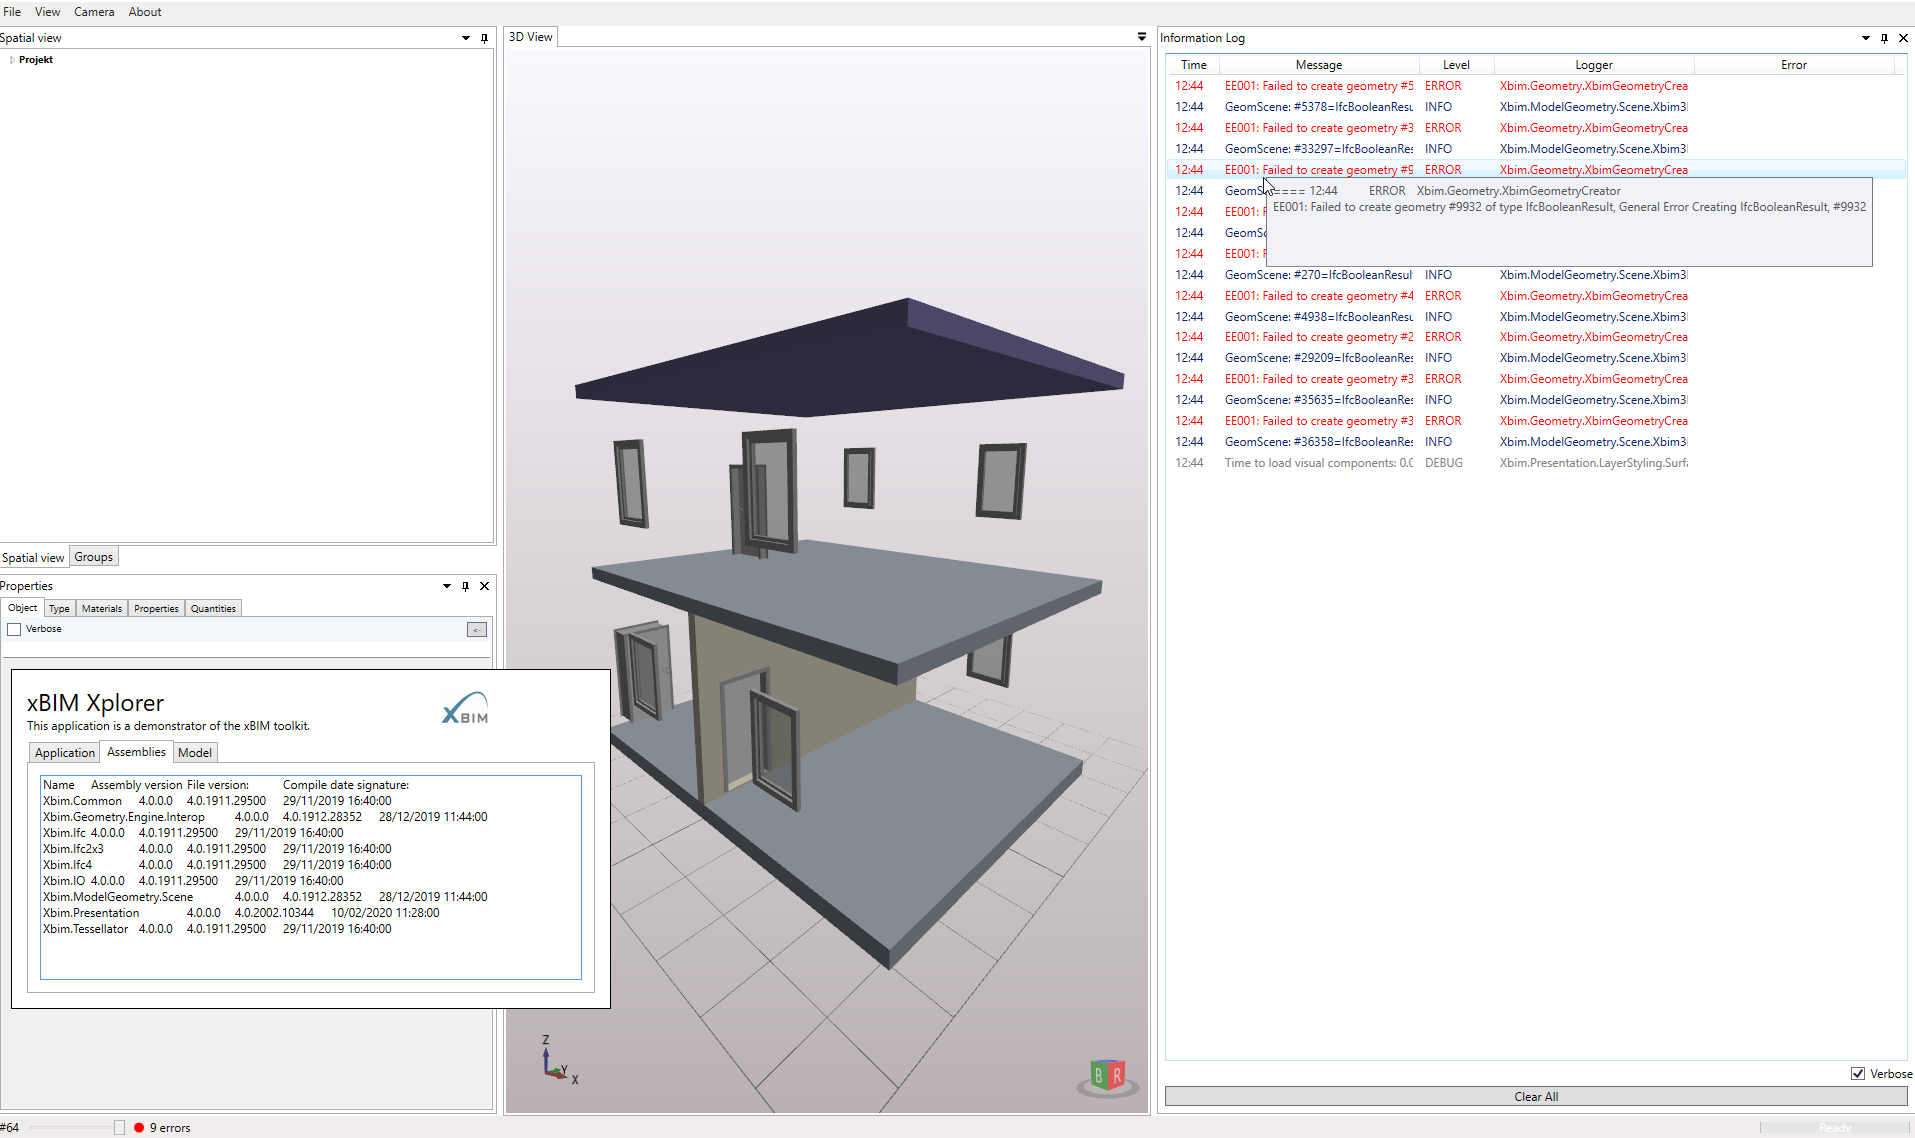The height and width of the screenshot is (1138, 1915).
Task: Open Properties panel options dropdown
Action: [447, 586]
